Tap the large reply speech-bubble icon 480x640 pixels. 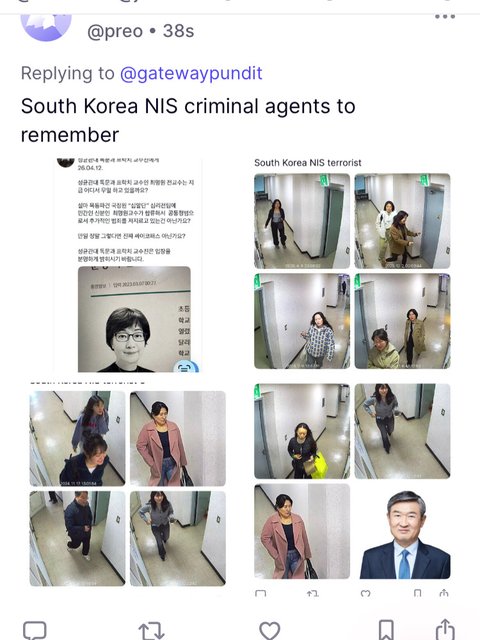tap(35, 630)
